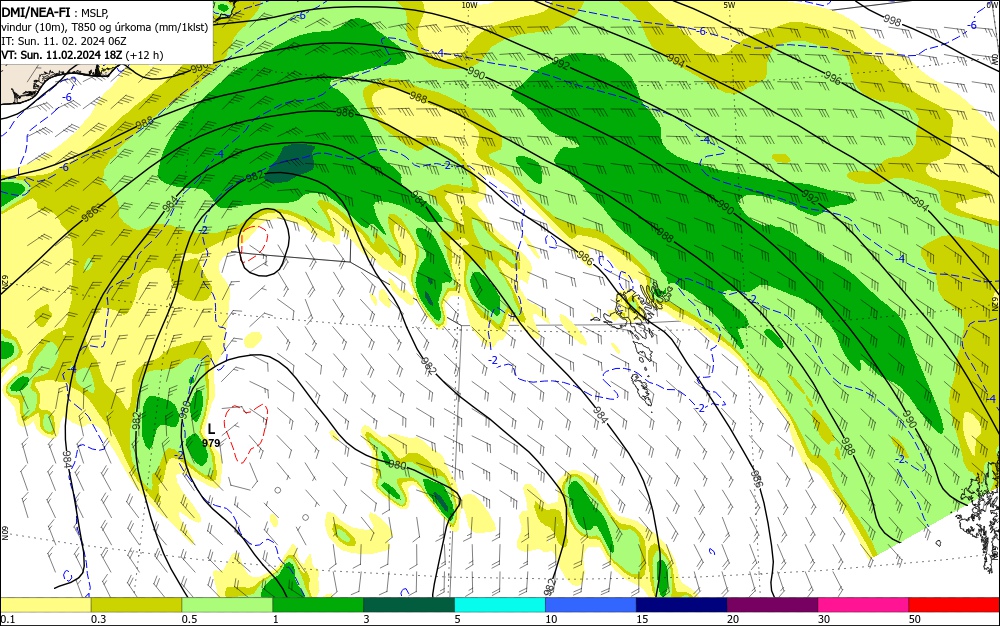Click the legend value 0.1
Viewport: 1000px width, 626px height.
[x=7, y=619]
